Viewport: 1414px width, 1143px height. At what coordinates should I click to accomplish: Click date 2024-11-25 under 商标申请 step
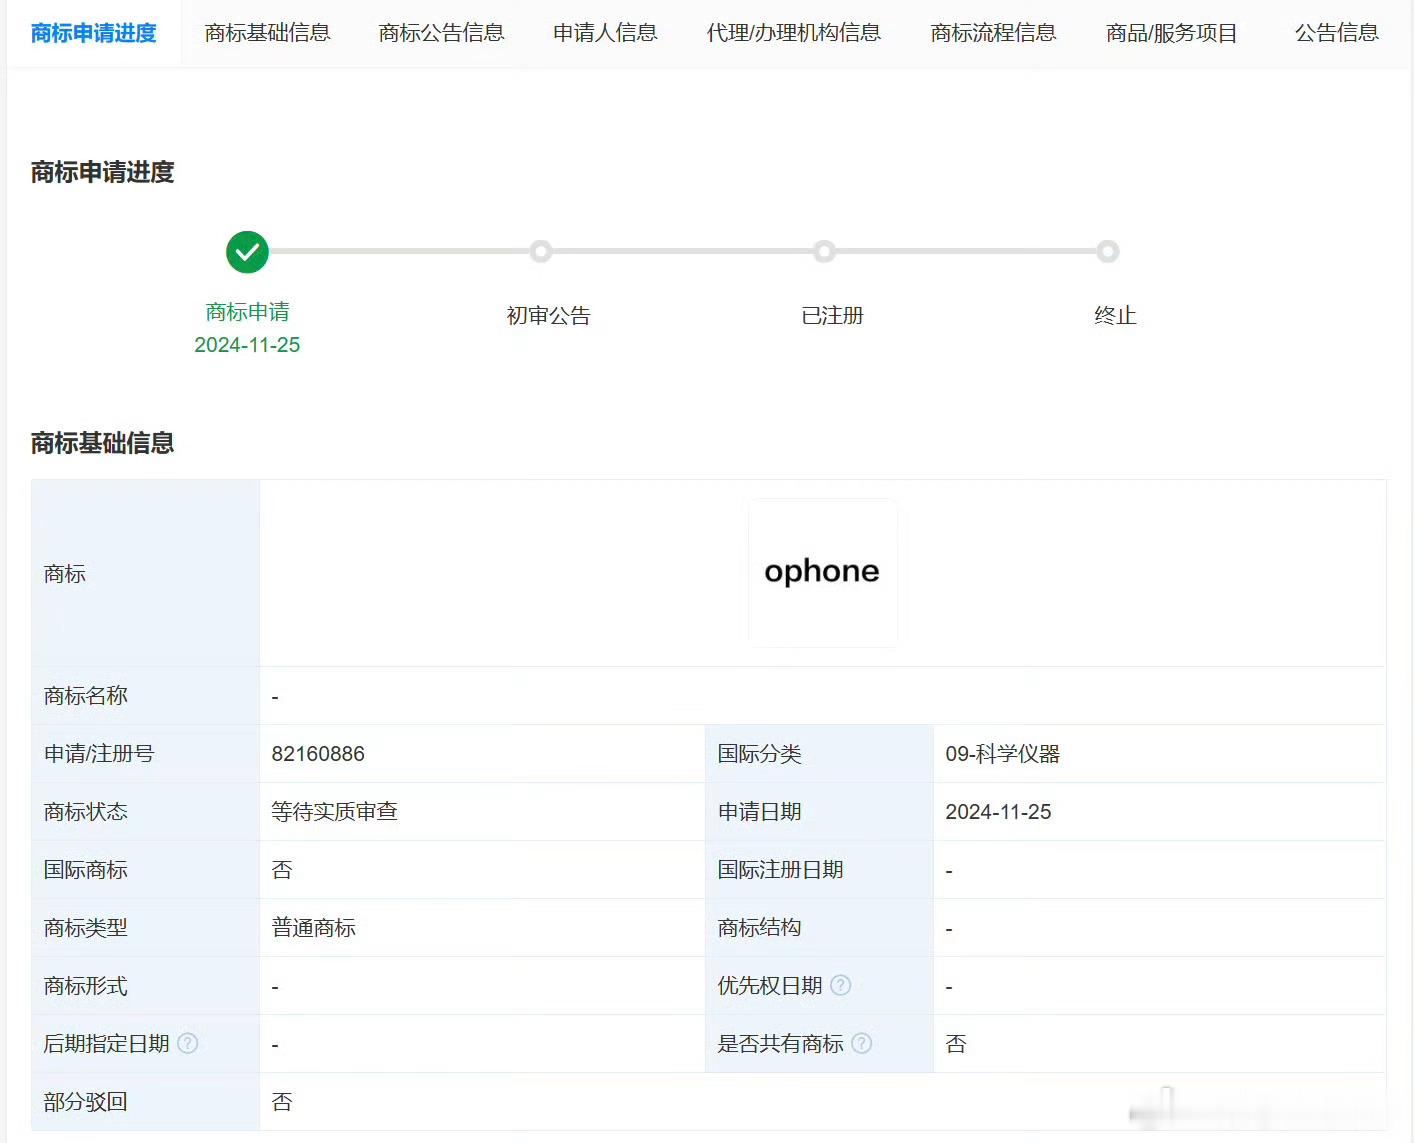click(x=247, y=345)
